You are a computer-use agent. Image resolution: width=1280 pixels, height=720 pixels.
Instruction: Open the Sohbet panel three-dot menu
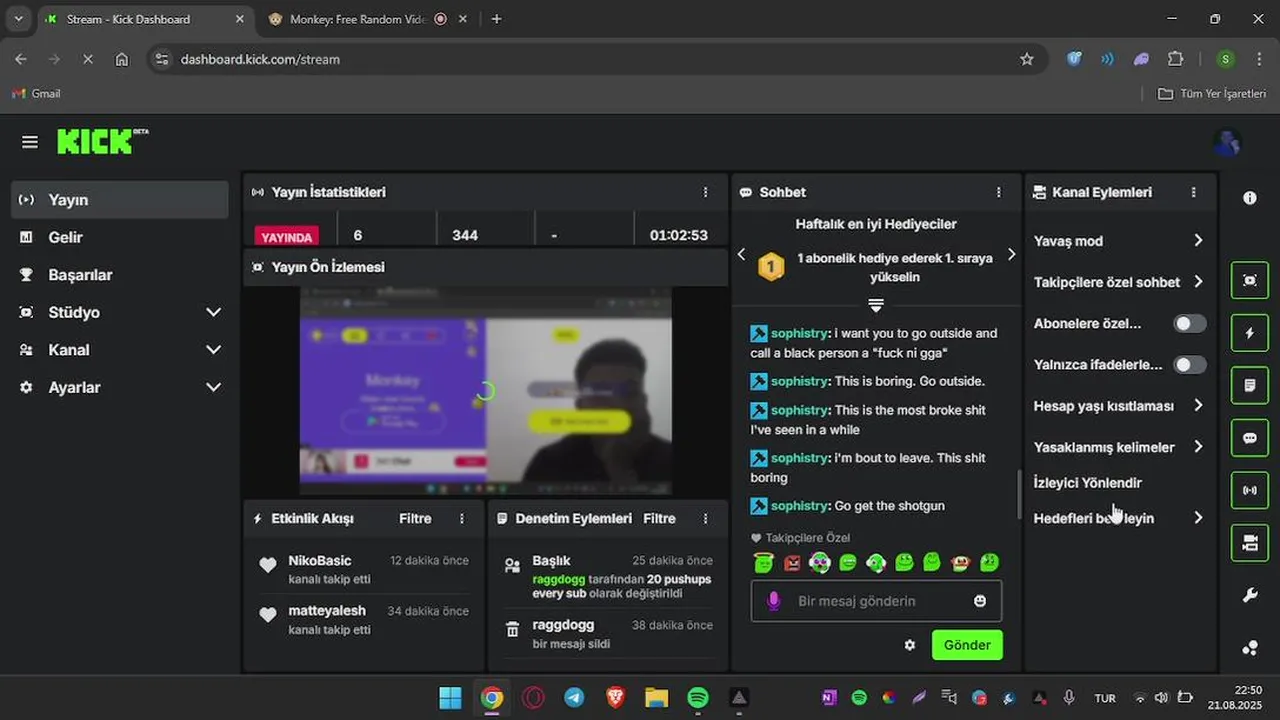[998, 192]
